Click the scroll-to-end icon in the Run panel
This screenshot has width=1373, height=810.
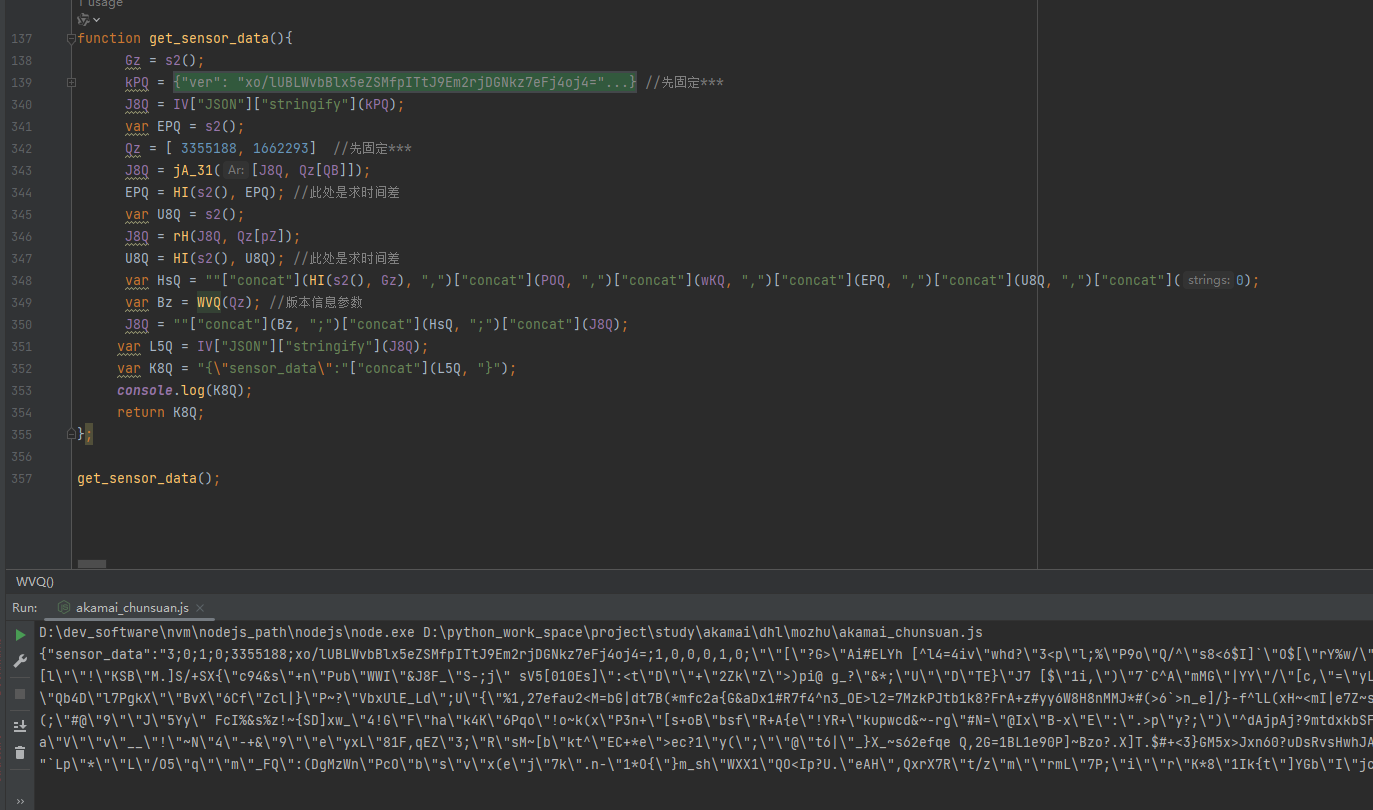coord(20,725)
